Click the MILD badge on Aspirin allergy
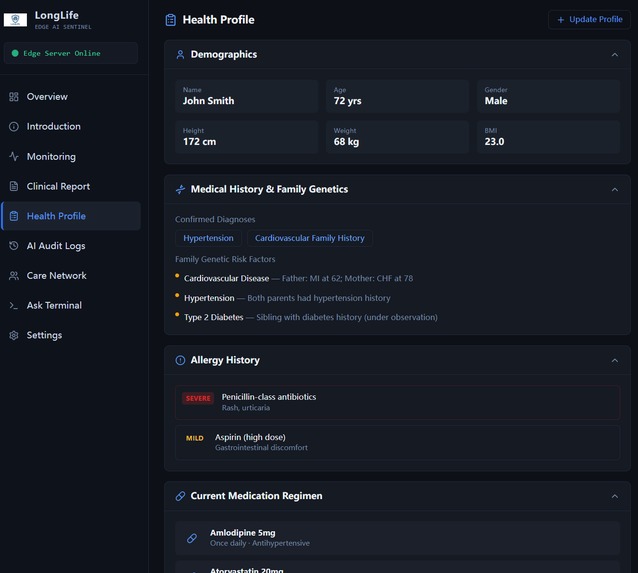The width and height of the screenshot is (638, 573). click(x=194, y=438)
